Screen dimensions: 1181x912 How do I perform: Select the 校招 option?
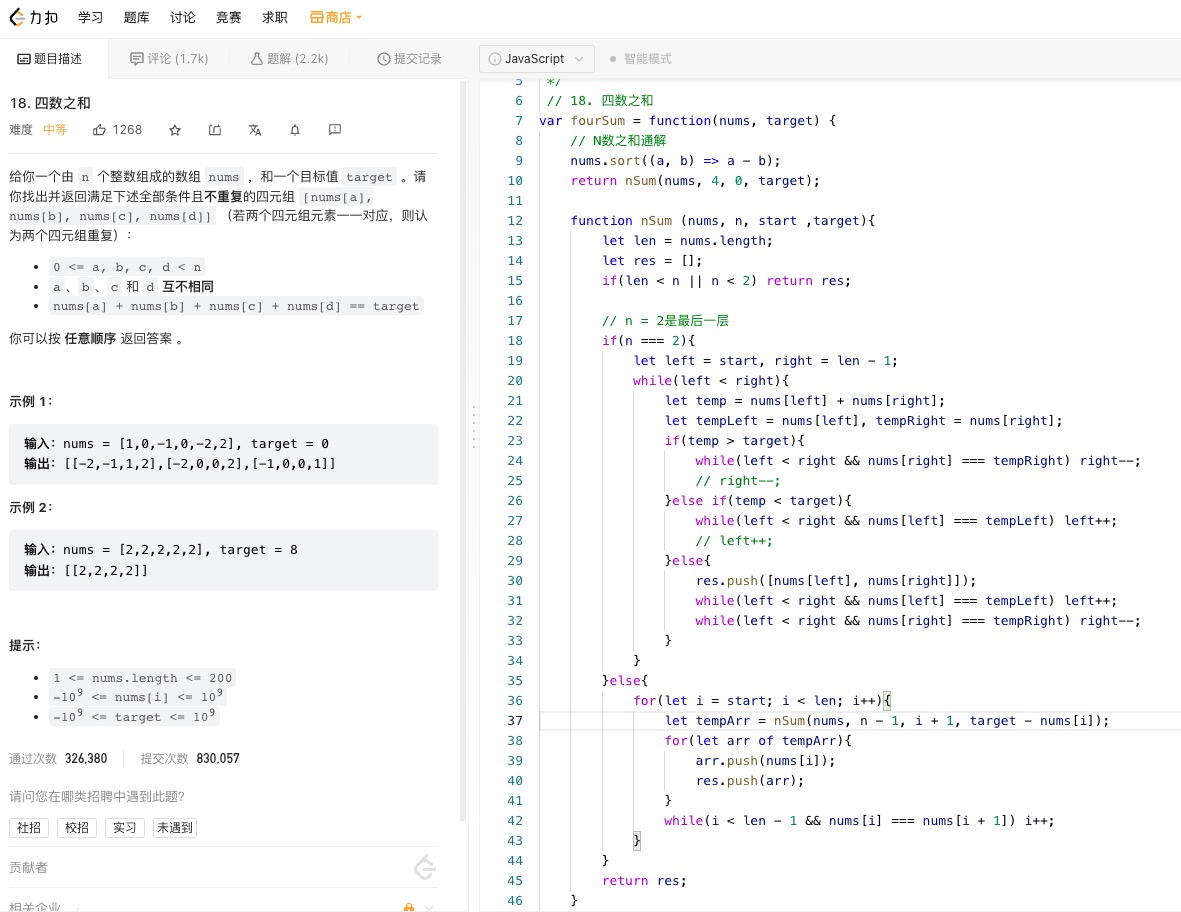point(77,828)
